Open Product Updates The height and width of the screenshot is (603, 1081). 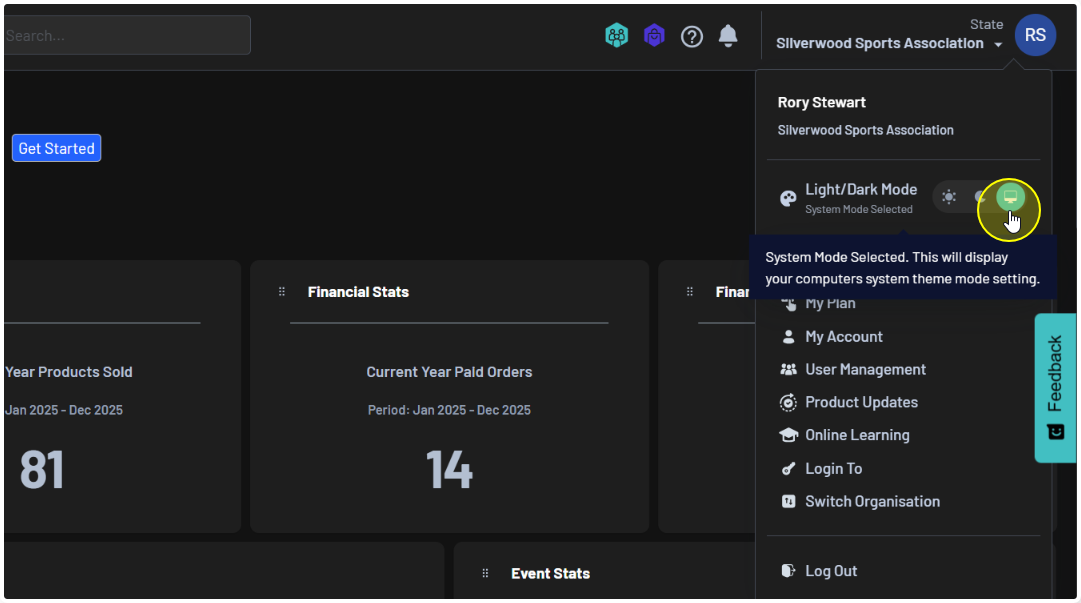(x=861, y=402)
